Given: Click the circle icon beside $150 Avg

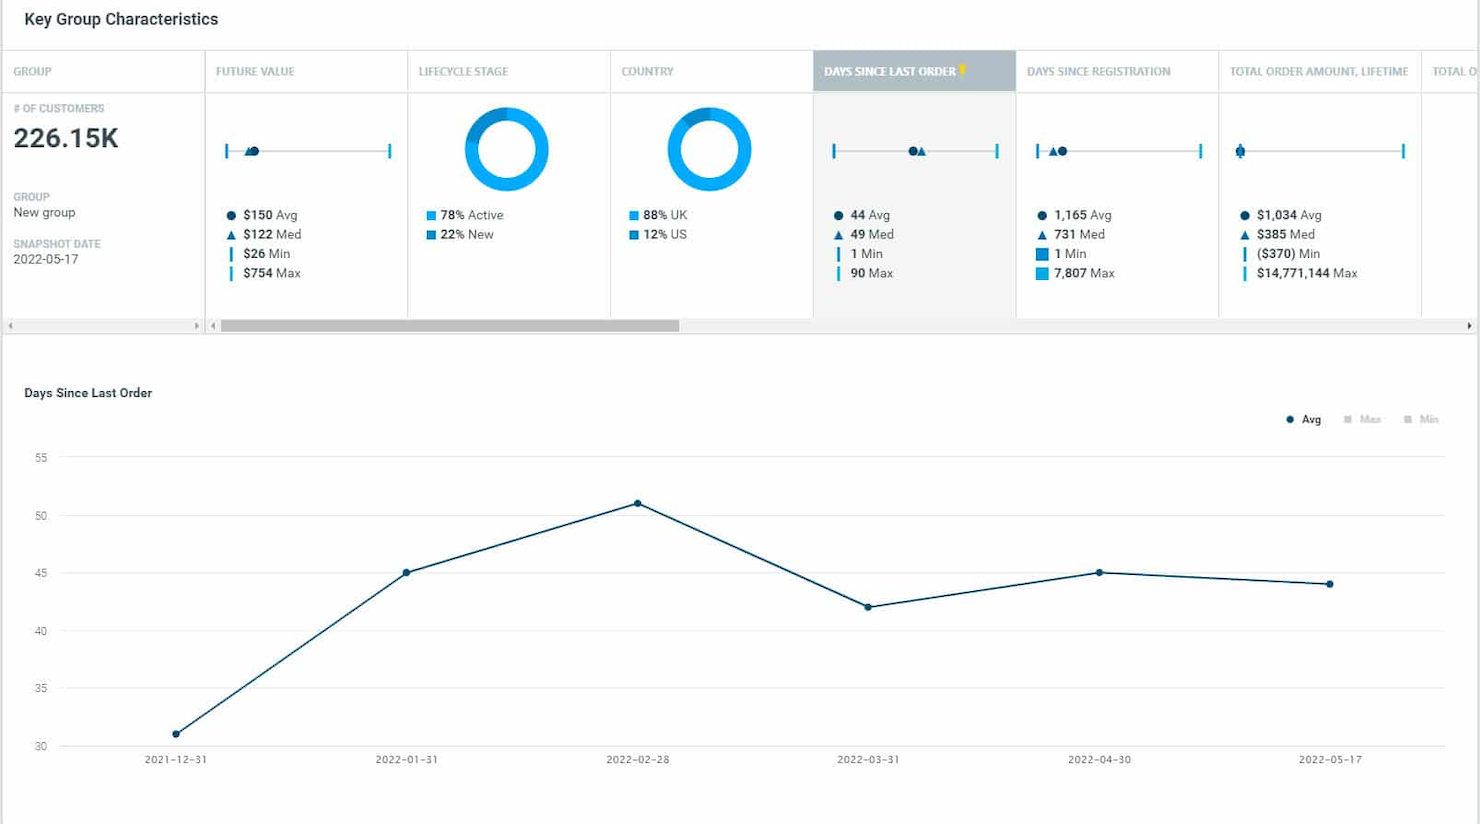Looking at the screenshot, I should pyautogui.click(x=232, y=214).
